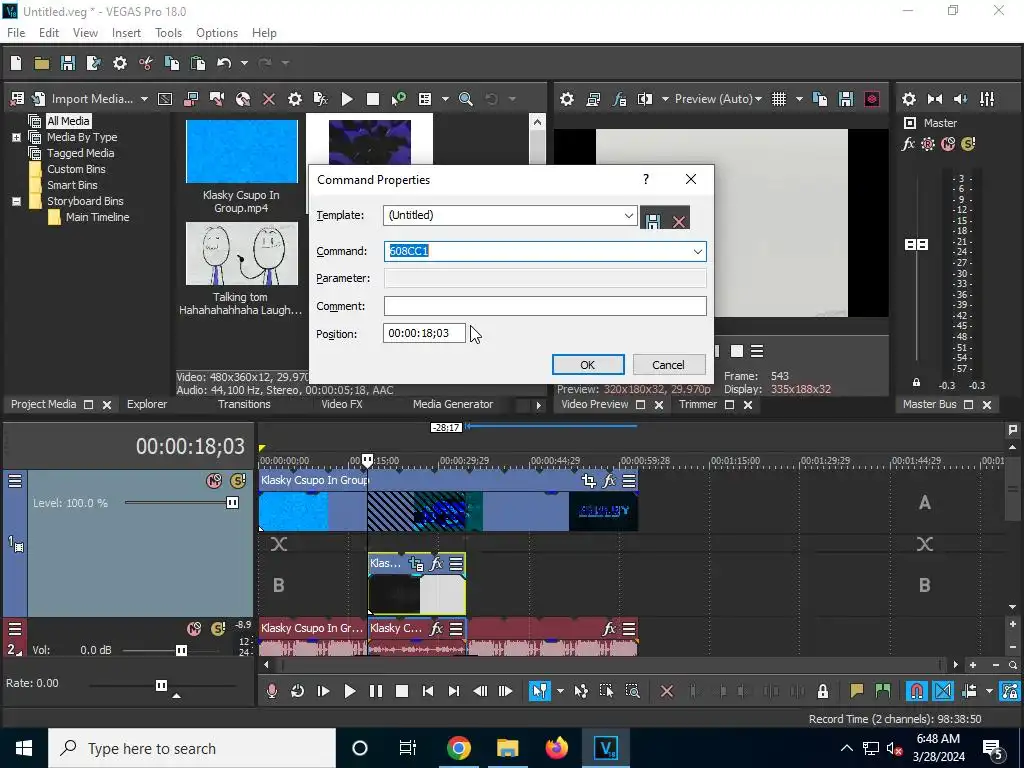Viewport: 1024px width, 768px height.
Task: Open the Undo history dropdown arrow
Action: pyautogui.click(x=244, y=63)
